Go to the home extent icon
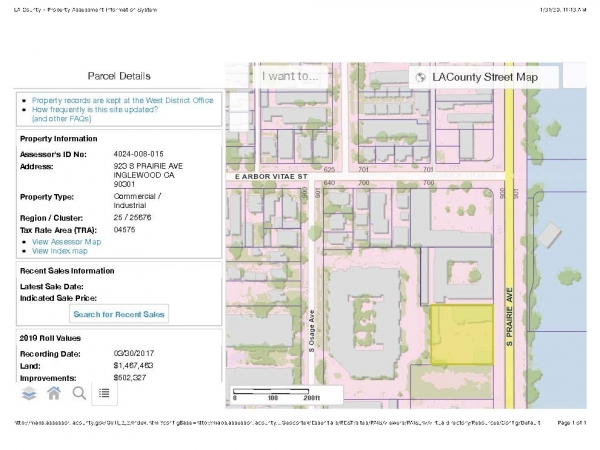This screenshot has height=450, width=600. (x=54, y=393)
